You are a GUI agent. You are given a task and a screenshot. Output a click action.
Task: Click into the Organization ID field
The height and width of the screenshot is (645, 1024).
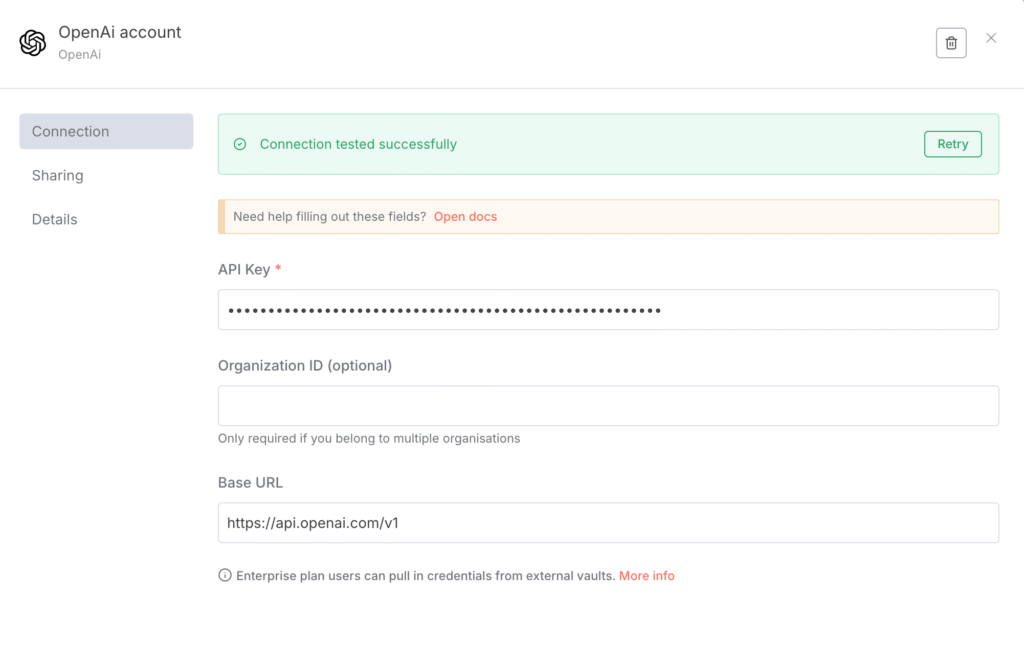point(608,406)
